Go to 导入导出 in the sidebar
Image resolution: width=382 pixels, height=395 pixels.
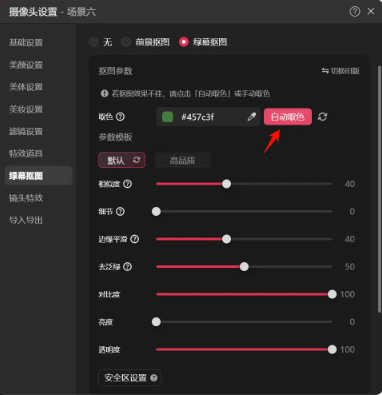(26, 220)
